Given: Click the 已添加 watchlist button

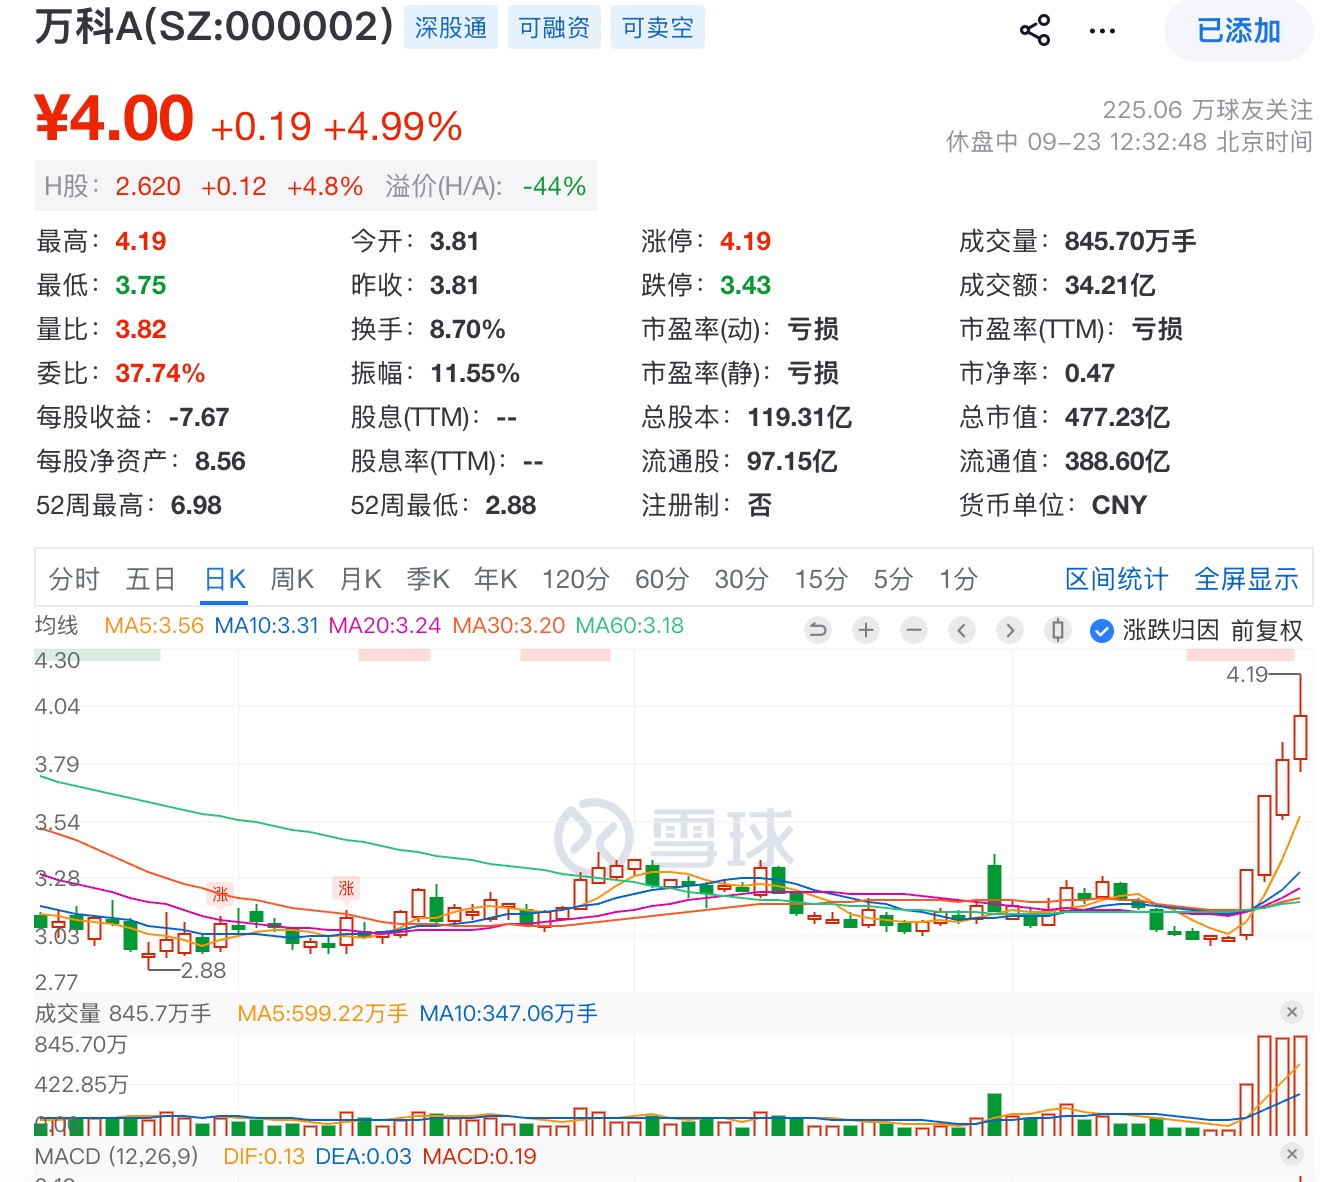Looking at the screenshot, I should (1239, 31).
